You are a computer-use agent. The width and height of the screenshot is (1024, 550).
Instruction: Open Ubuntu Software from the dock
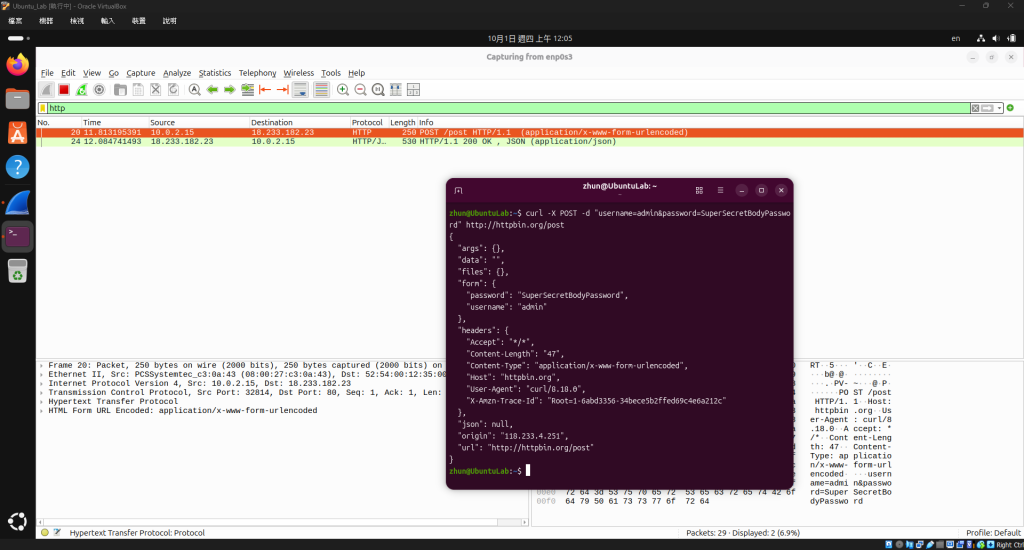click(x=18, y=133)
